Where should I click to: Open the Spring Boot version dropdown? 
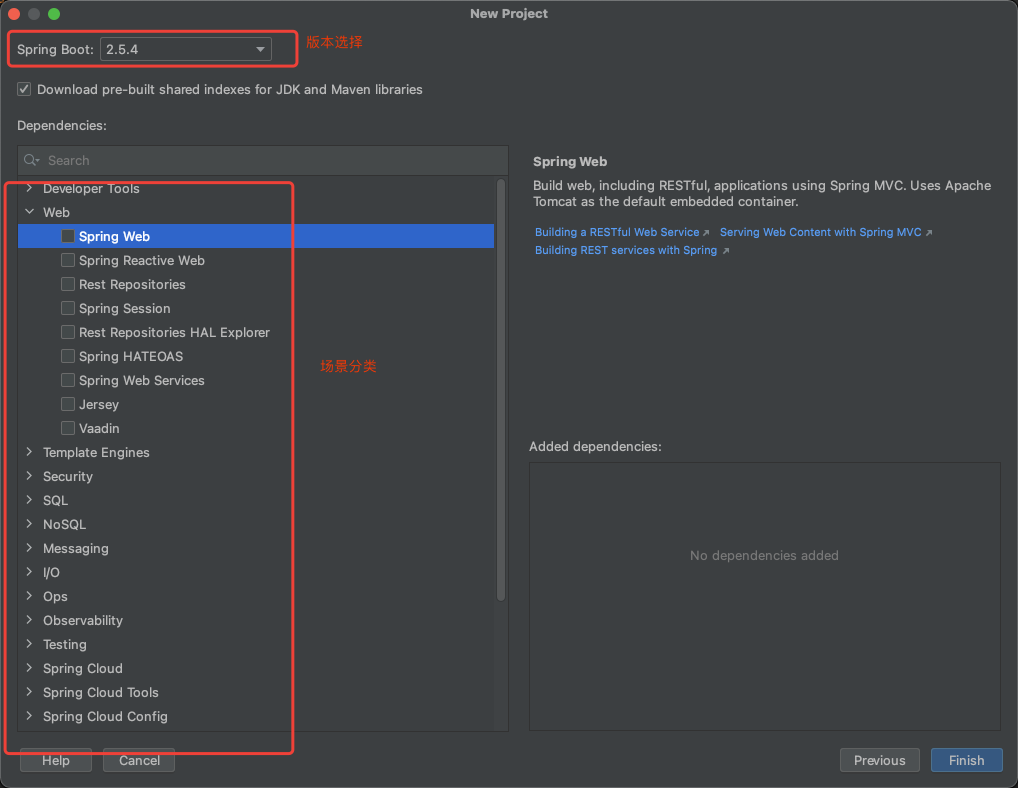186,49
